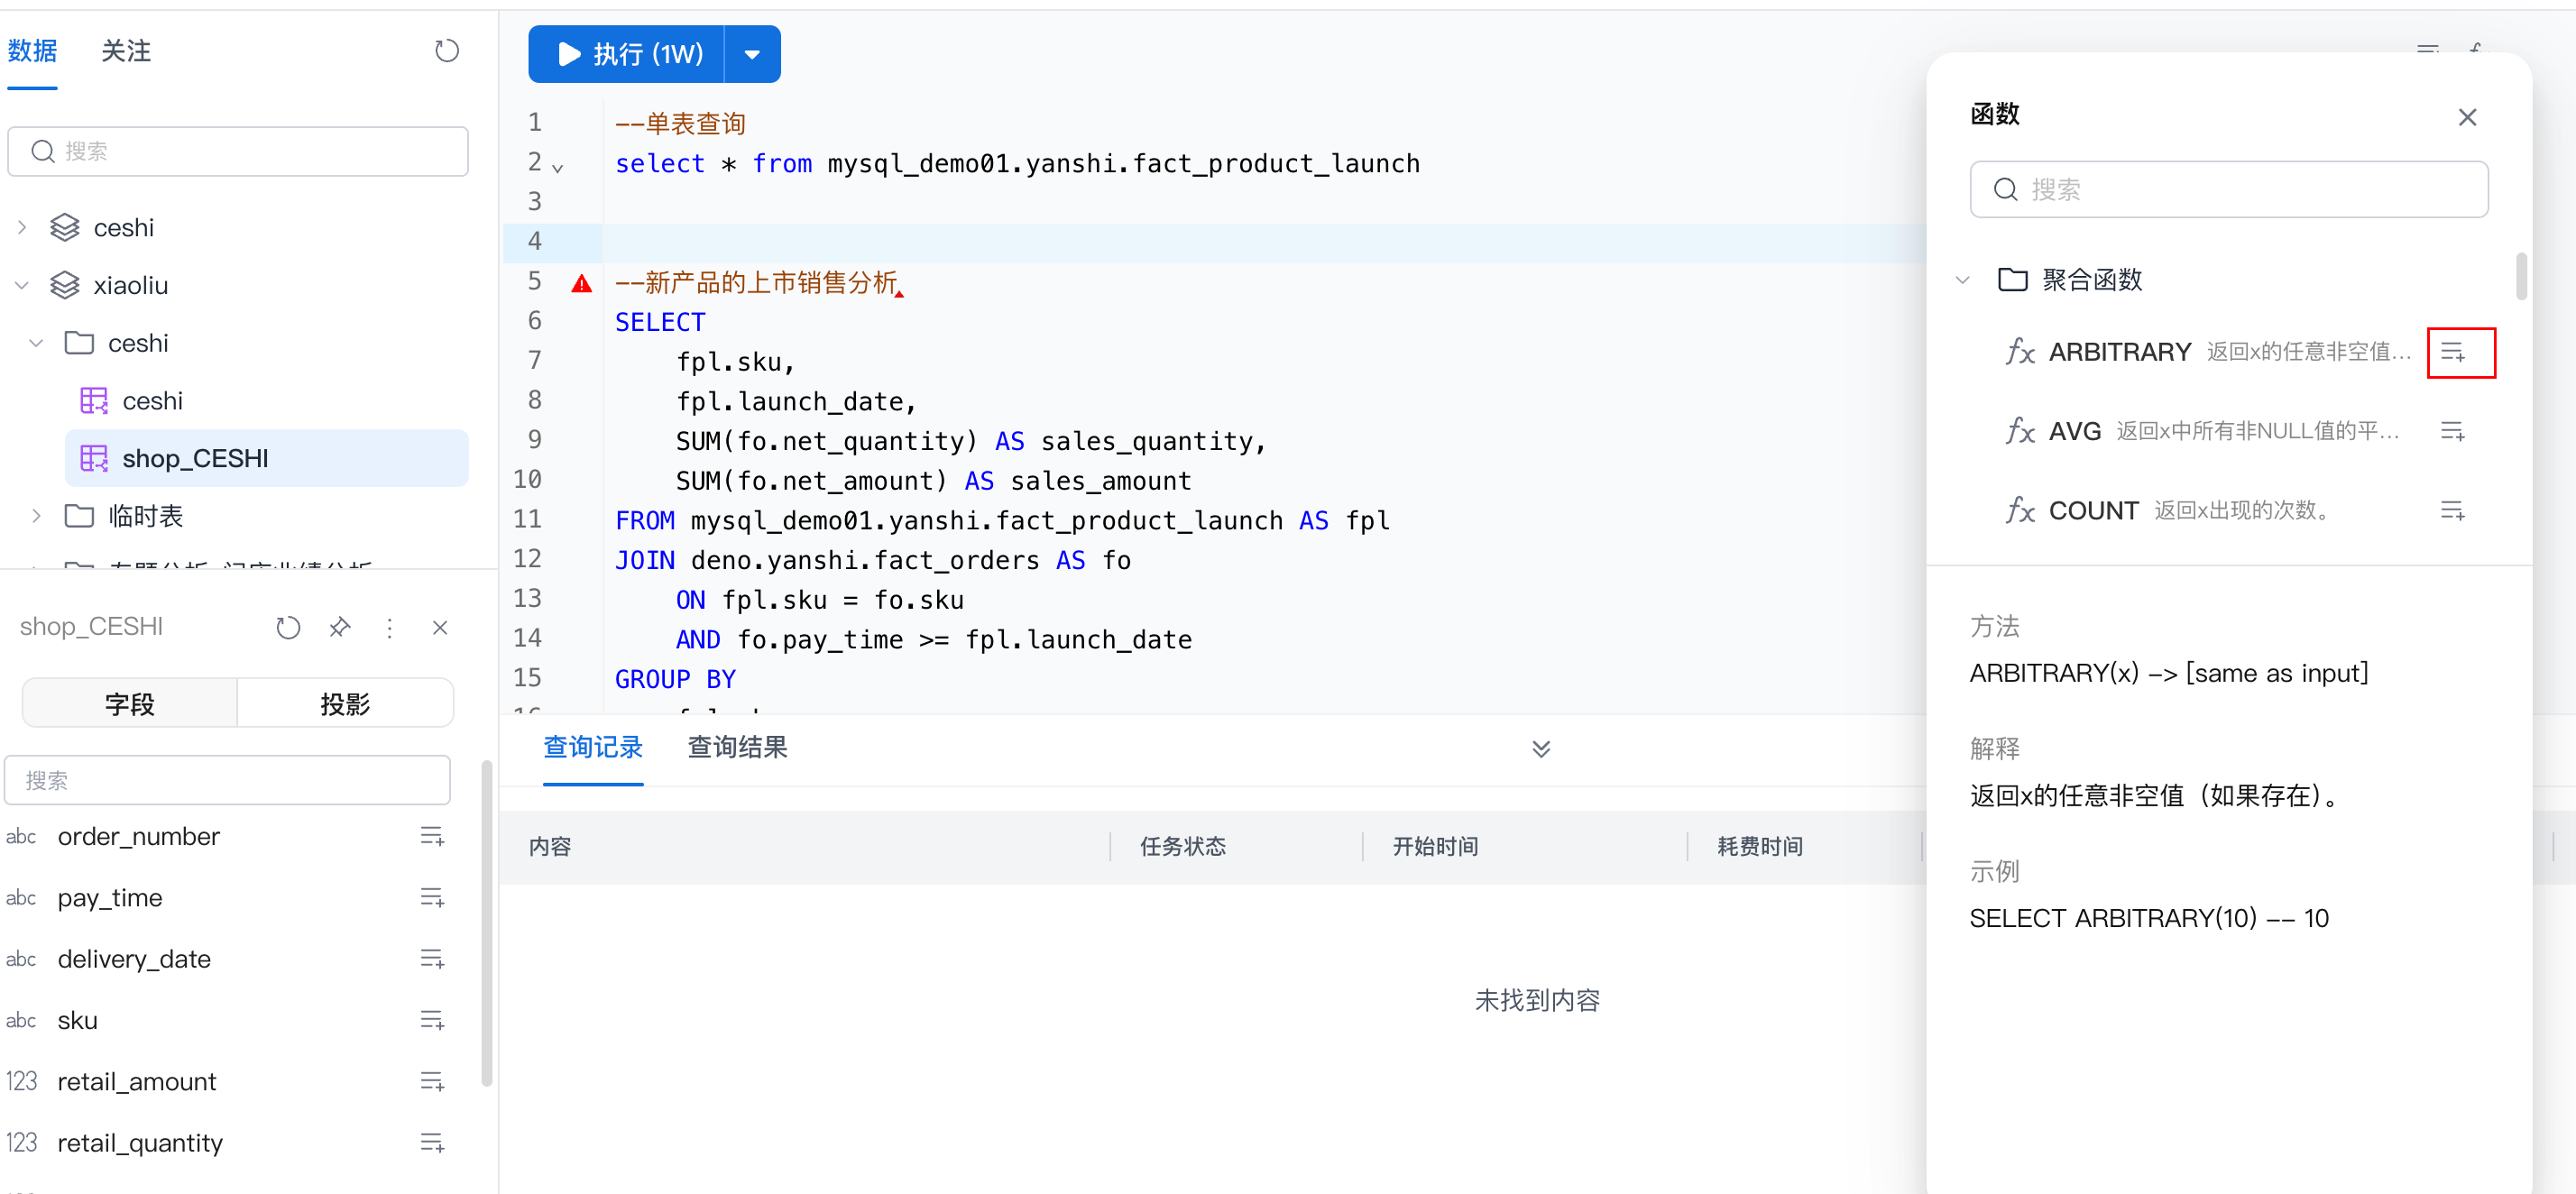Close the 函数 panel
Viewport: 2576px width, 1194px height.
[2467, 117]
